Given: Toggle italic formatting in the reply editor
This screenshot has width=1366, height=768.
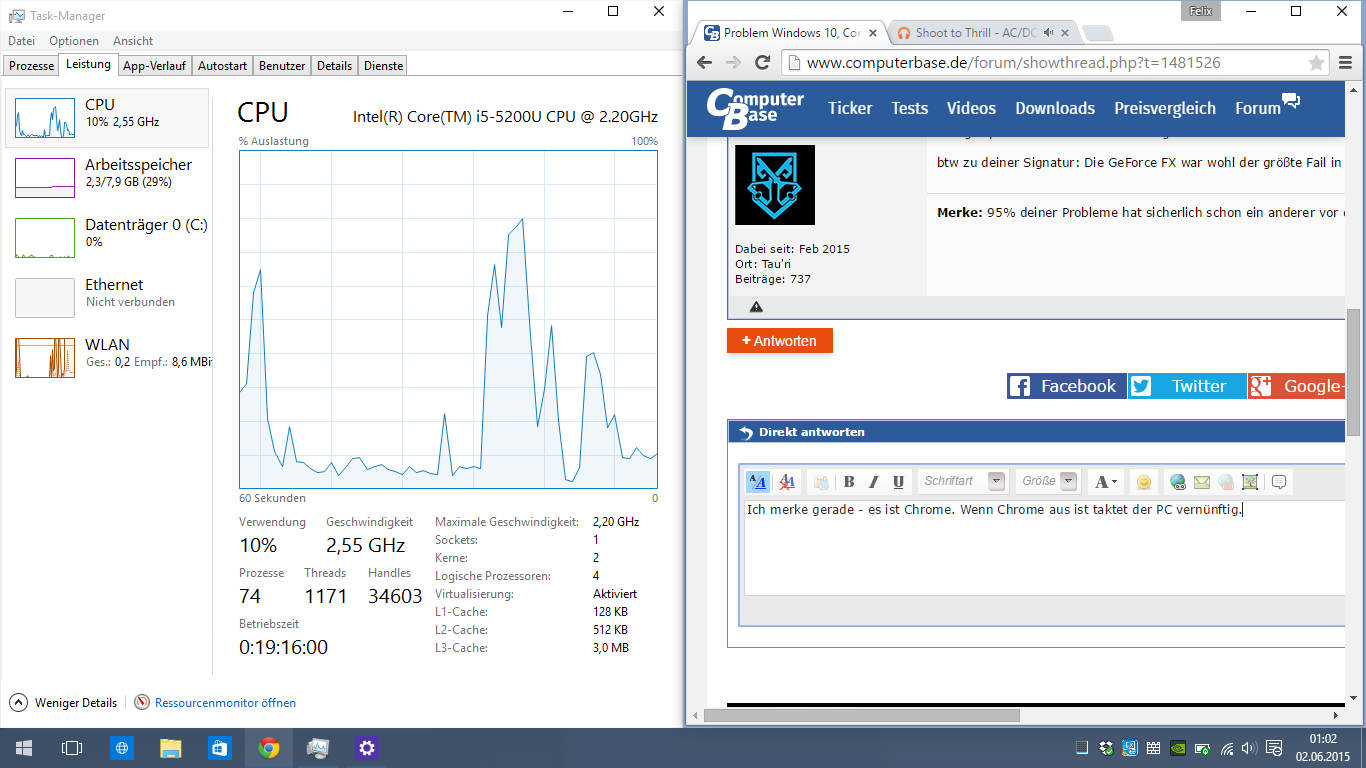Looking at the screenshot, I should [873, 482].
